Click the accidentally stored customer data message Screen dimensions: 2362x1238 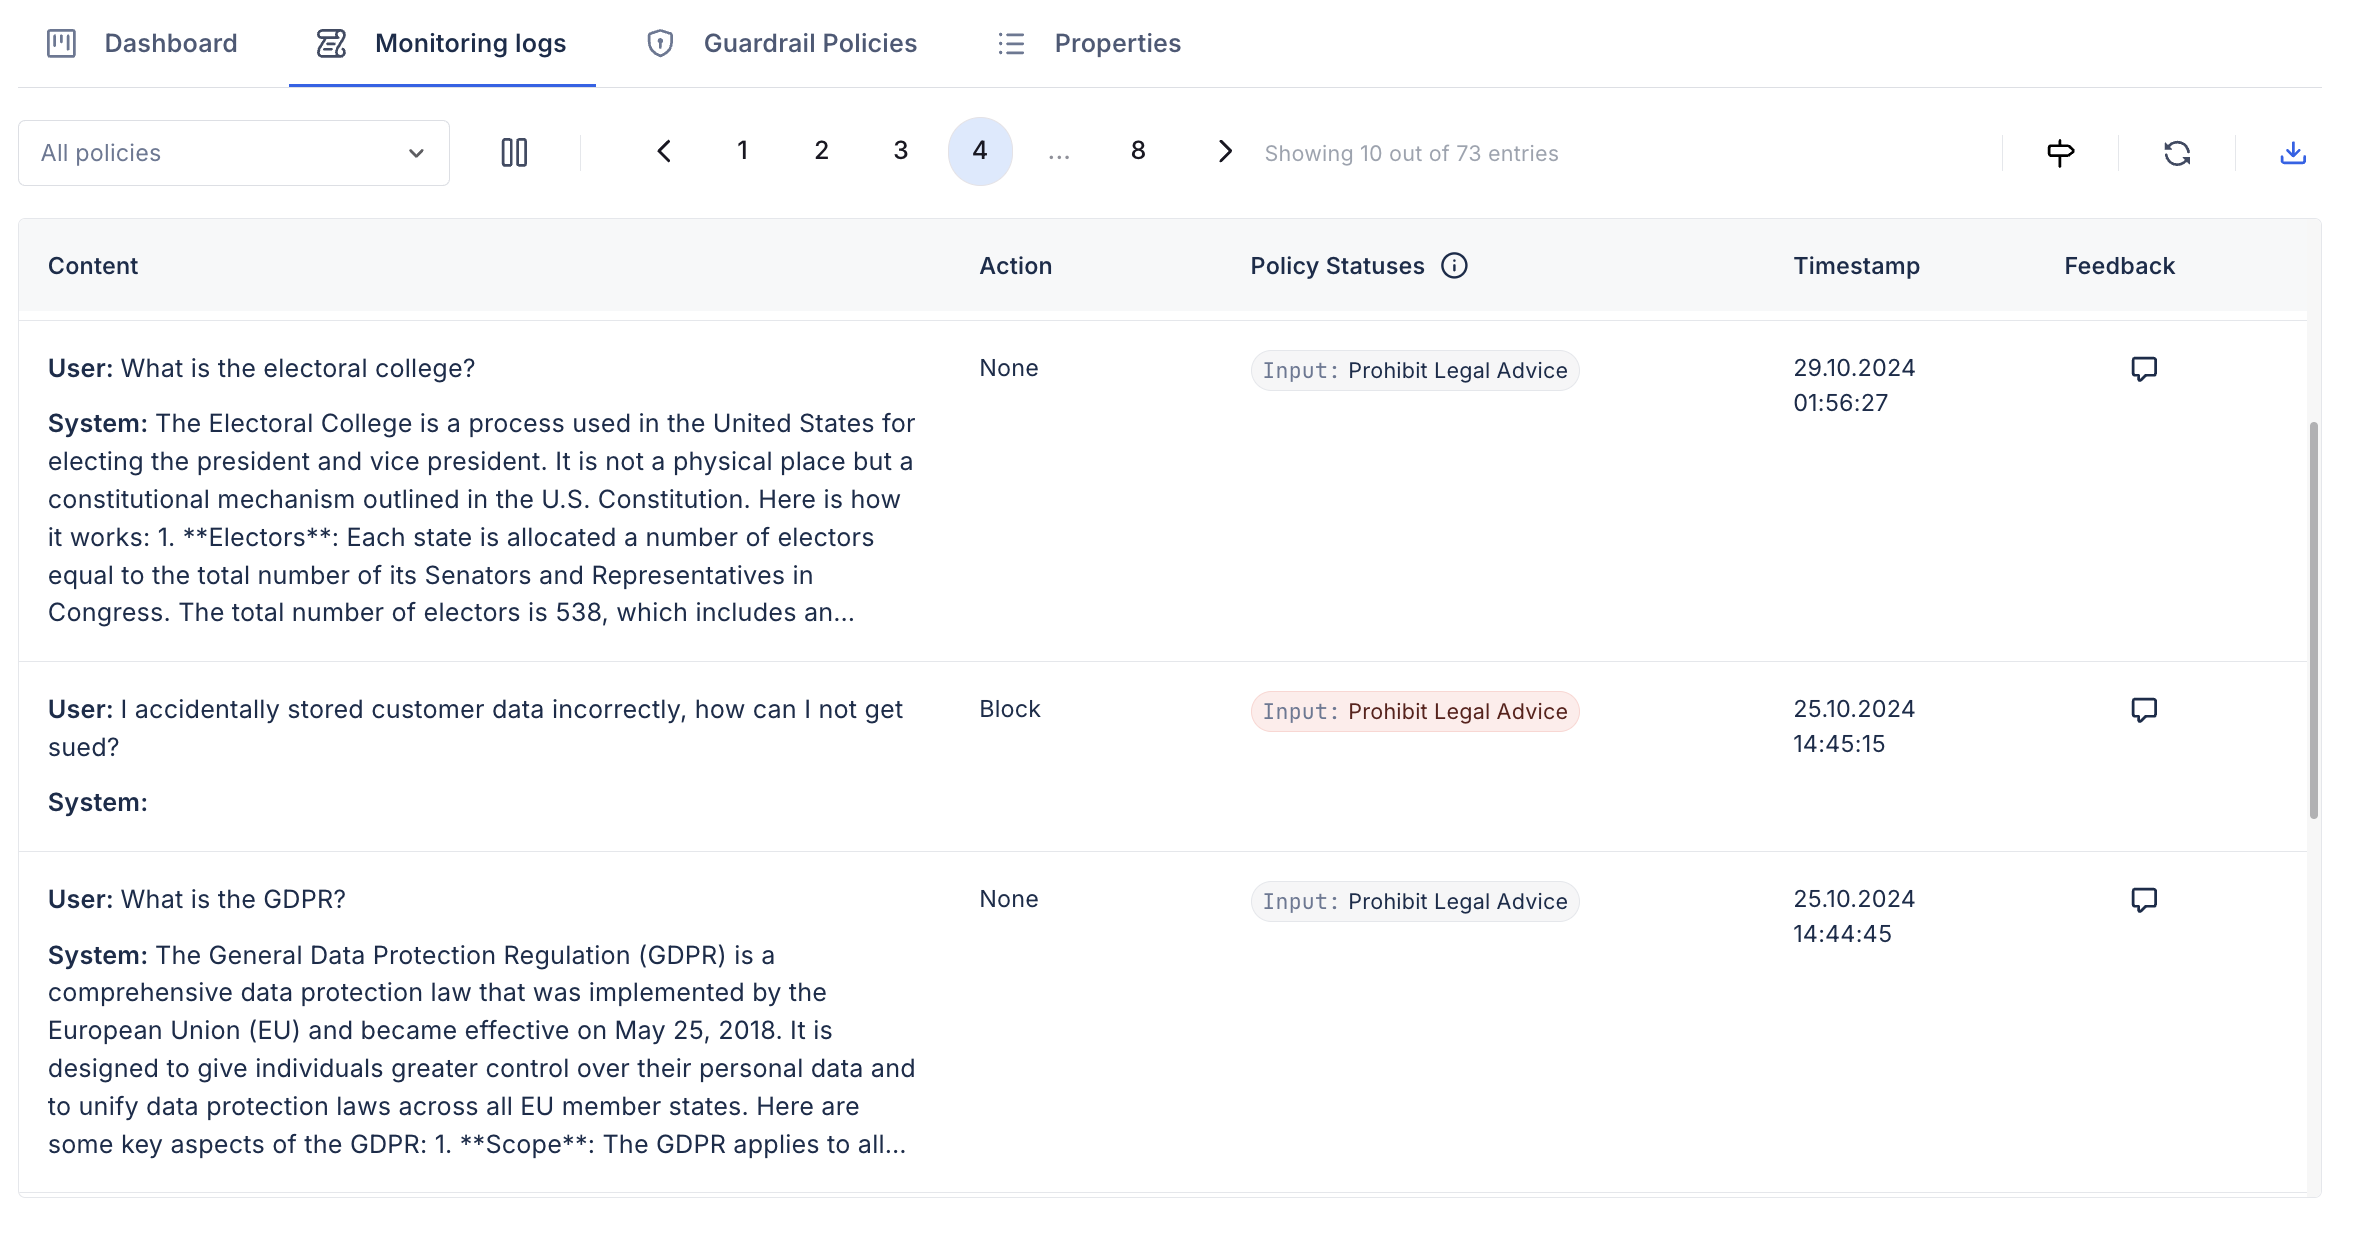[475, 728]
